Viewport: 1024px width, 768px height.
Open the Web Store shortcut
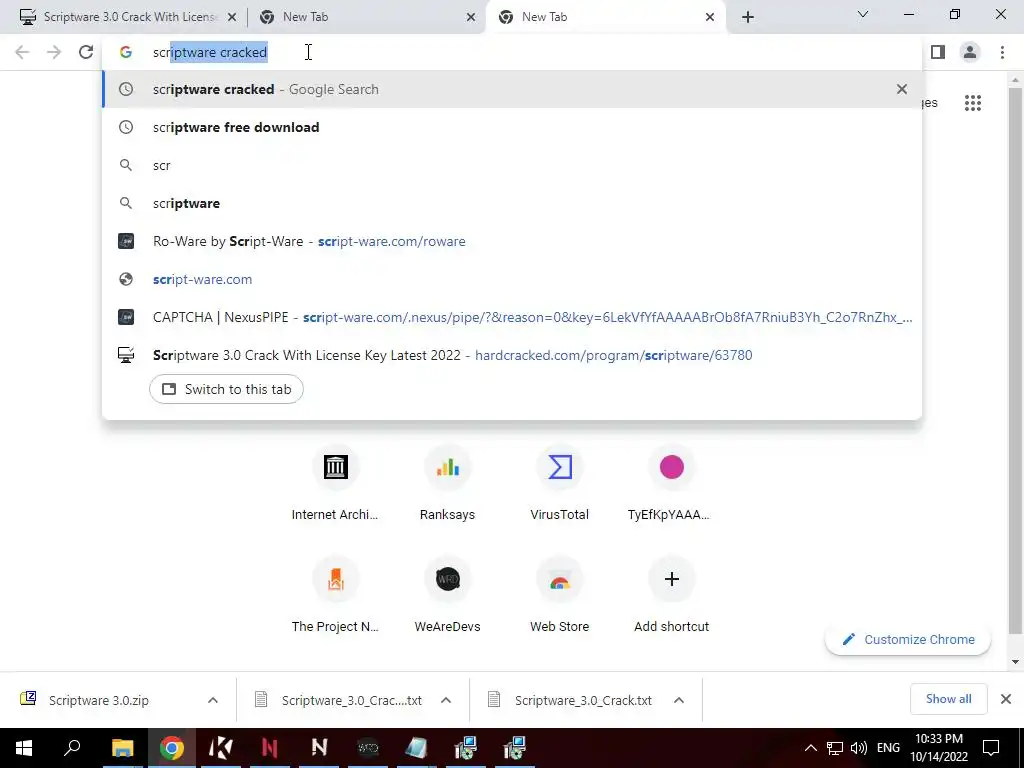pos(560,596)
